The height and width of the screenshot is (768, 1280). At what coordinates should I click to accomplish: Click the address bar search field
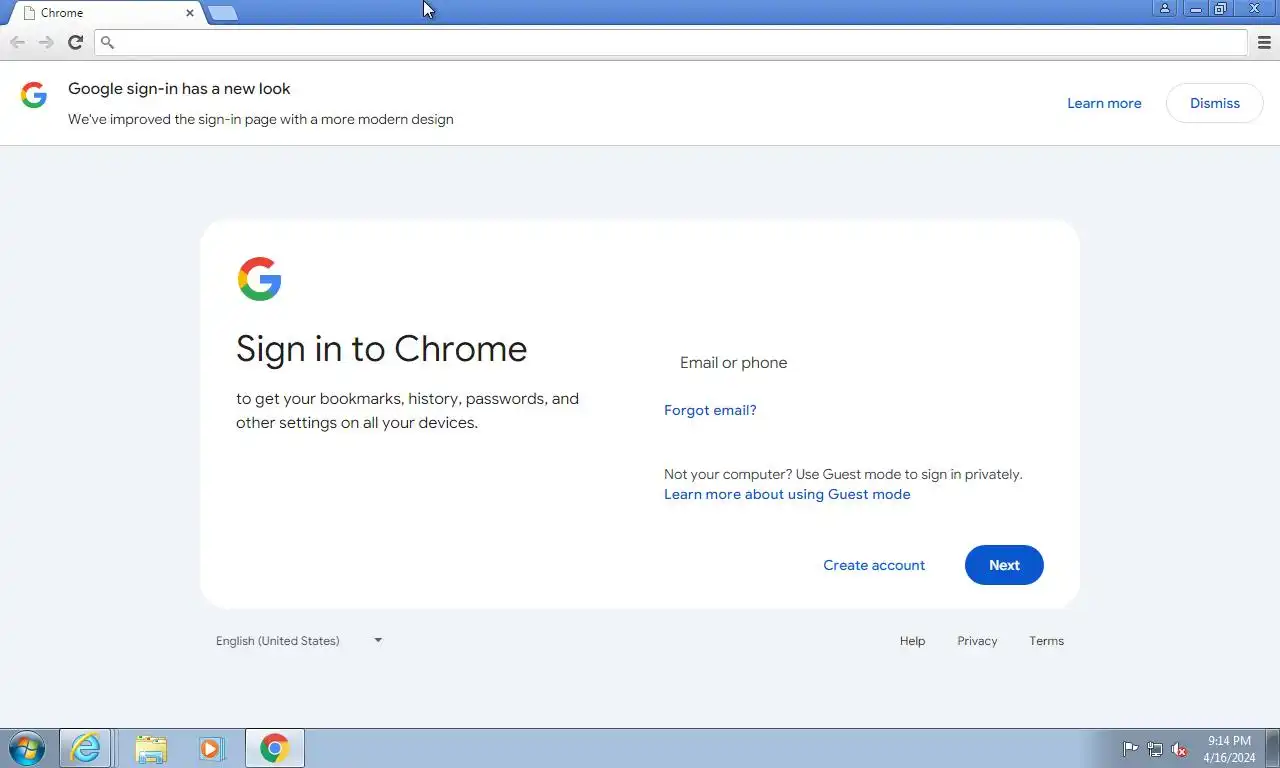tap(671, 42)
